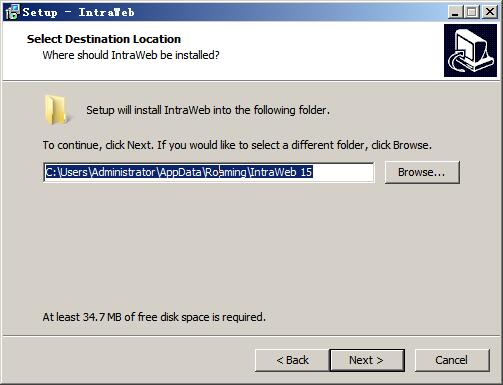Click the 'Setup - IntraWeb' title bar text
The width and height of the screenshot is (503, 385).
[x=78, y=12]
